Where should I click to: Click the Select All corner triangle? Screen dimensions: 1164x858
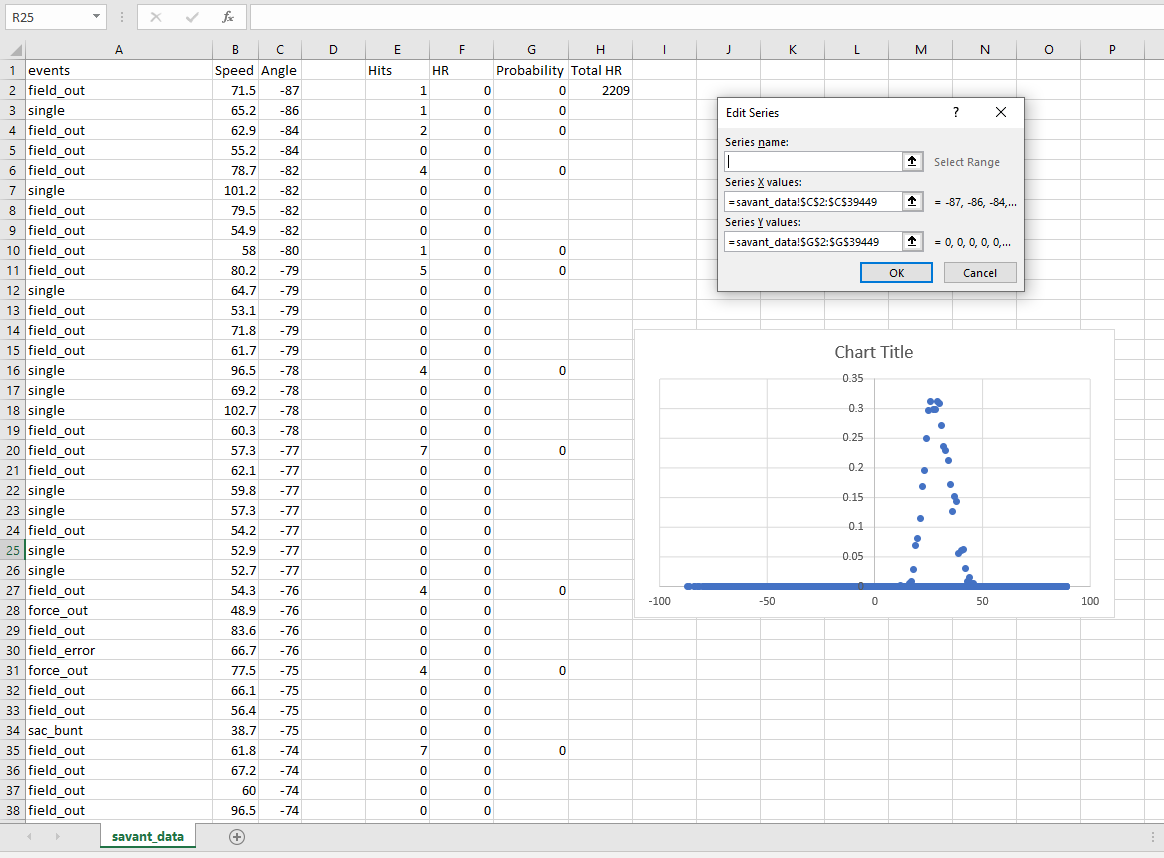point(15,50)
